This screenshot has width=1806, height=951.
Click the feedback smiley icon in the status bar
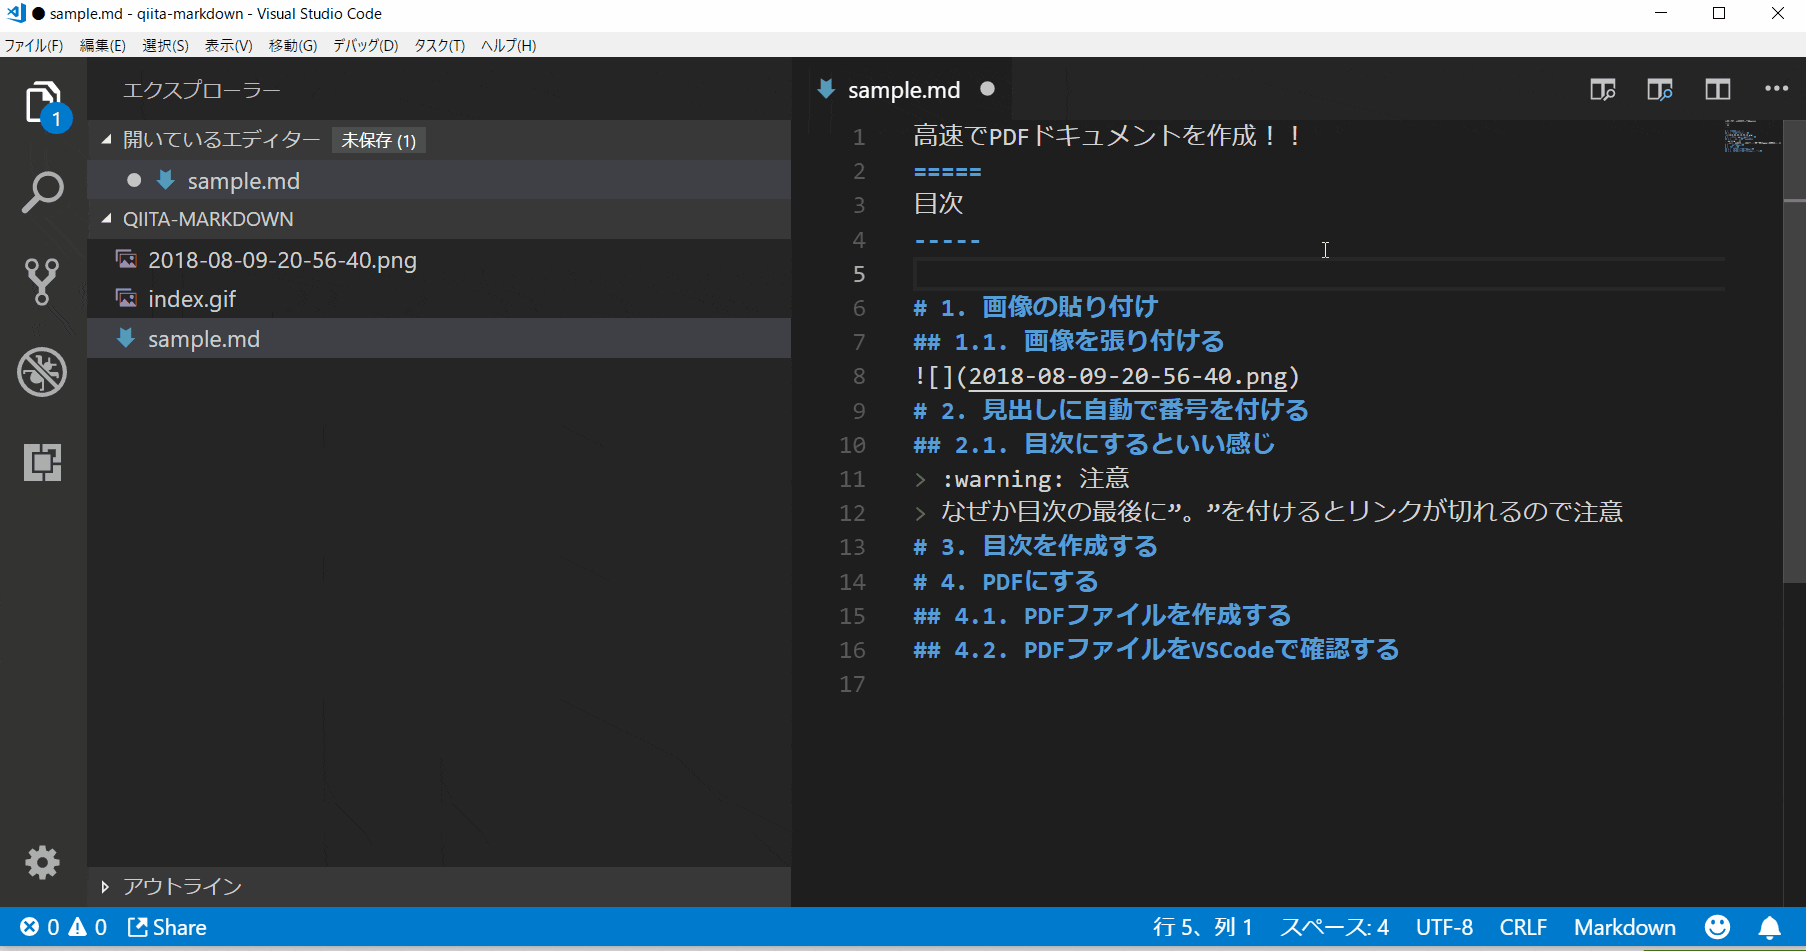(1717, 927)
